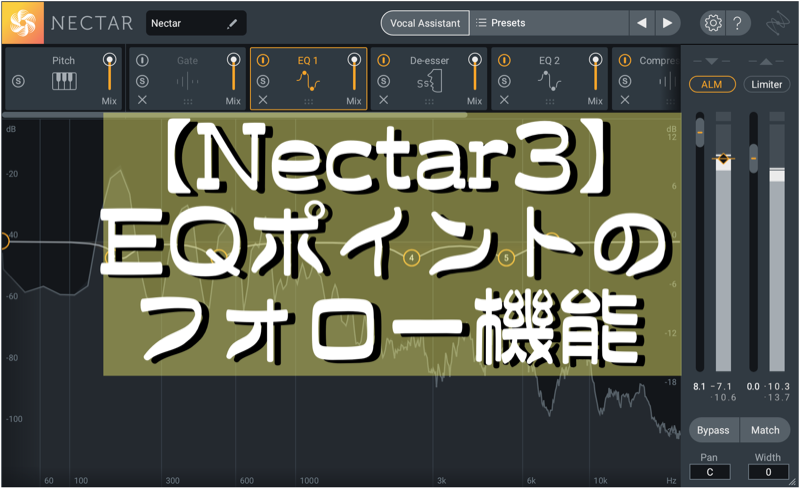Grab De-esser module drag handle dots
Image resolution: width=800 pixels, height=488 pixels.
(429, 102)
